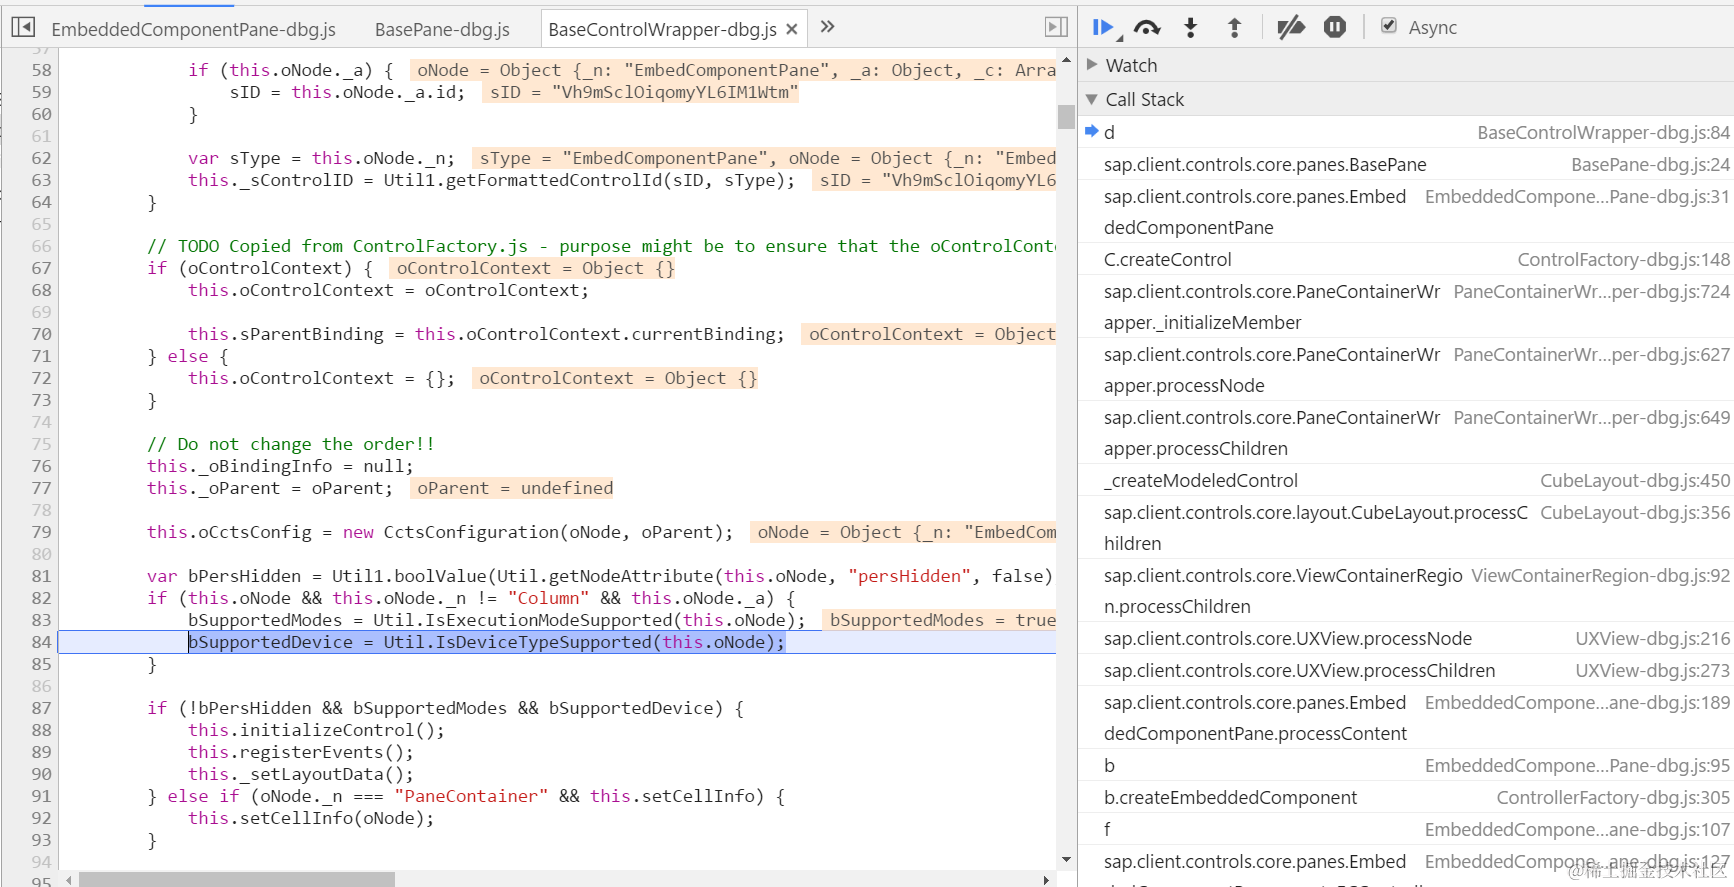1734x887 pixels.
Task: Click 'this.initializeControl();' code line
Action: pyautogui.click(x=316, y=730)
